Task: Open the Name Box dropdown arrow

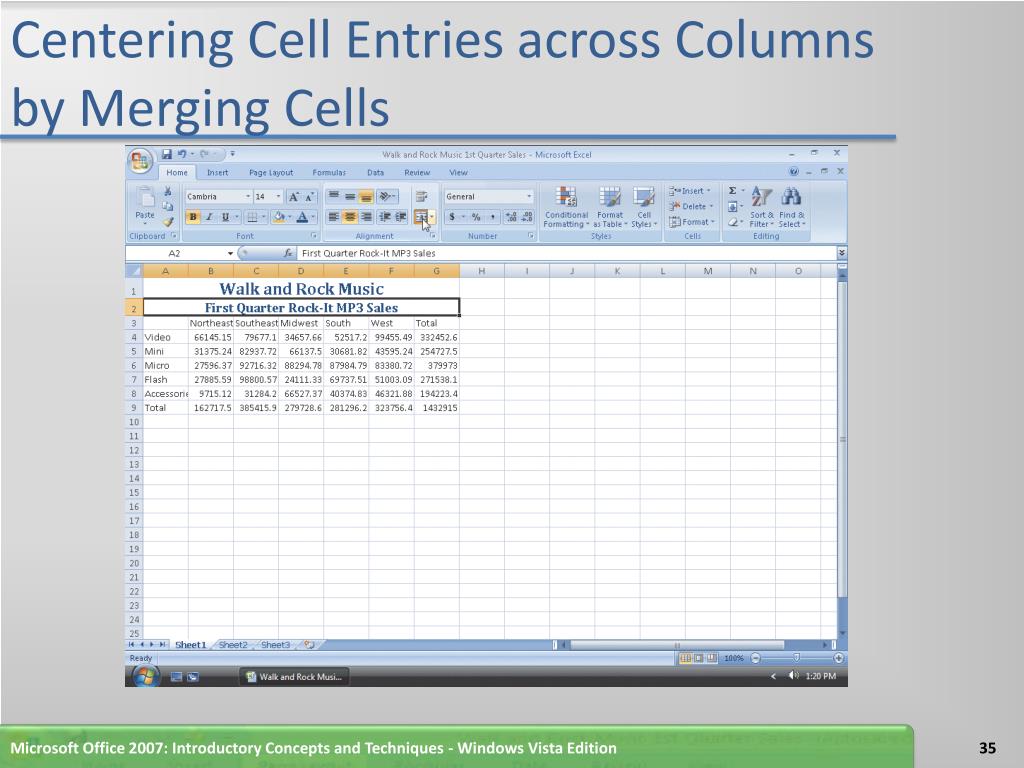Action: click(x=230, y=253)
